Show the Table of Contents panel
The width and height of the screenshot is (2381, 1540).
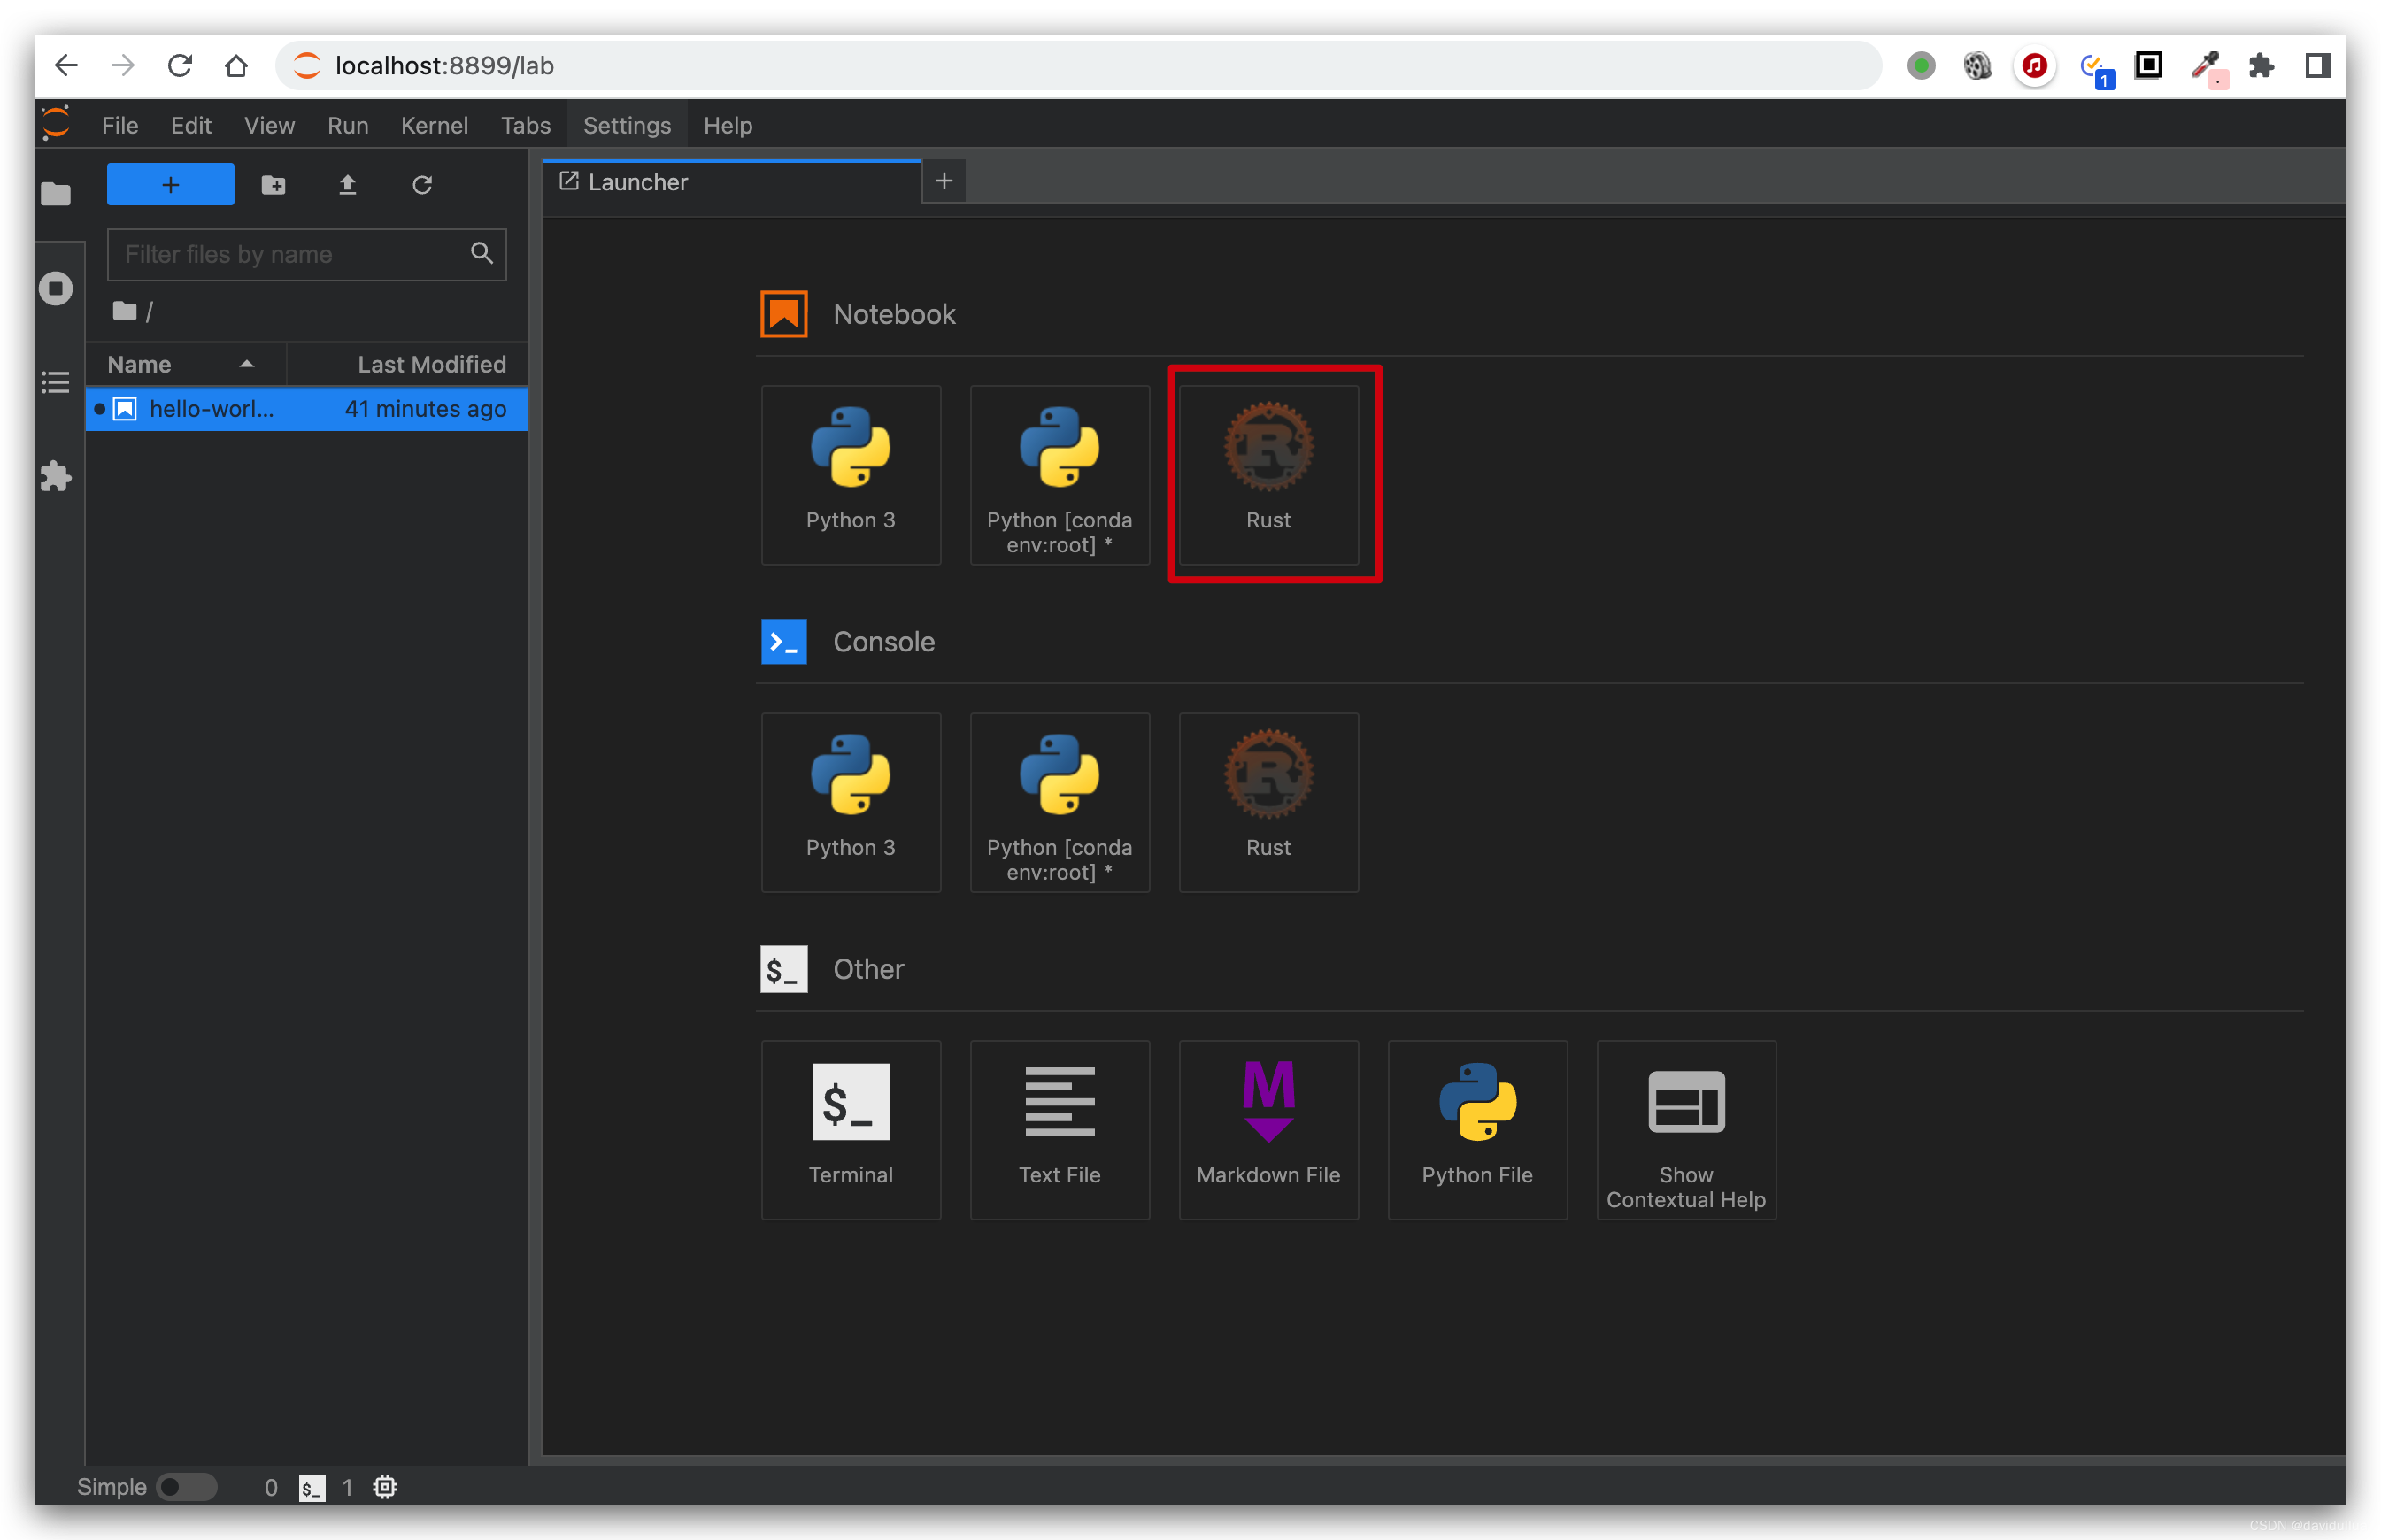pos(56,382)
